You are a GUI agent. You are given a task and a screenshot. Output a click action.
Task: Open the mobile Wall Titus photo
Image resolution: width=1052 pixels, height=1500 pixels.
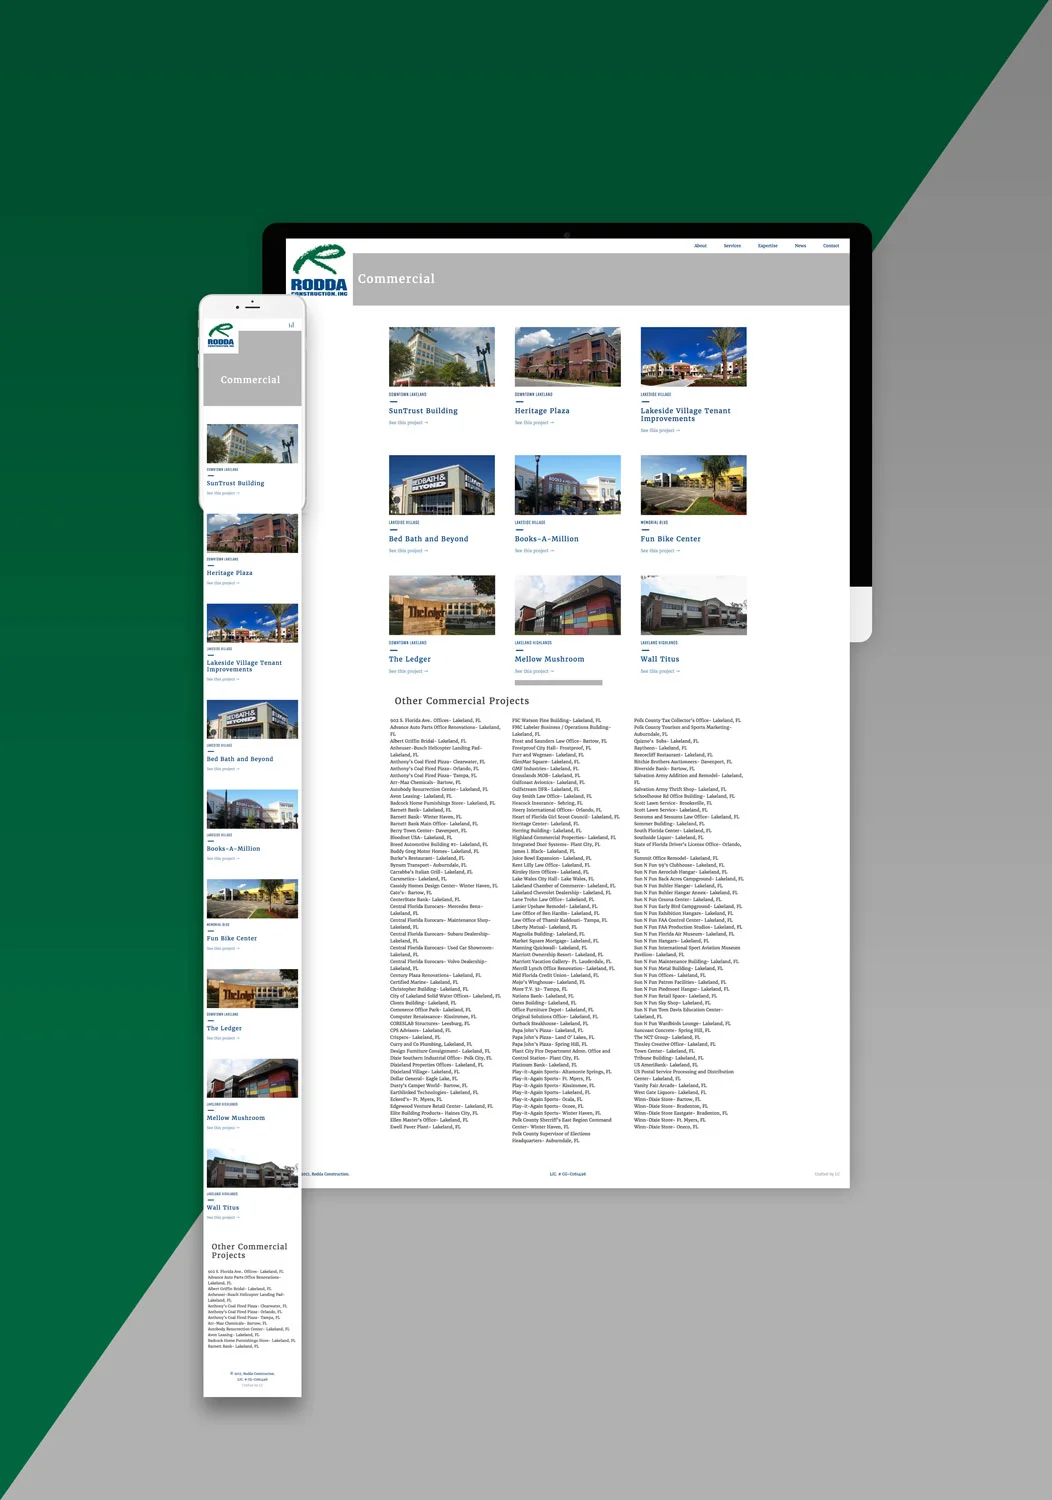pyautogui.click(x=252, y=1168)
